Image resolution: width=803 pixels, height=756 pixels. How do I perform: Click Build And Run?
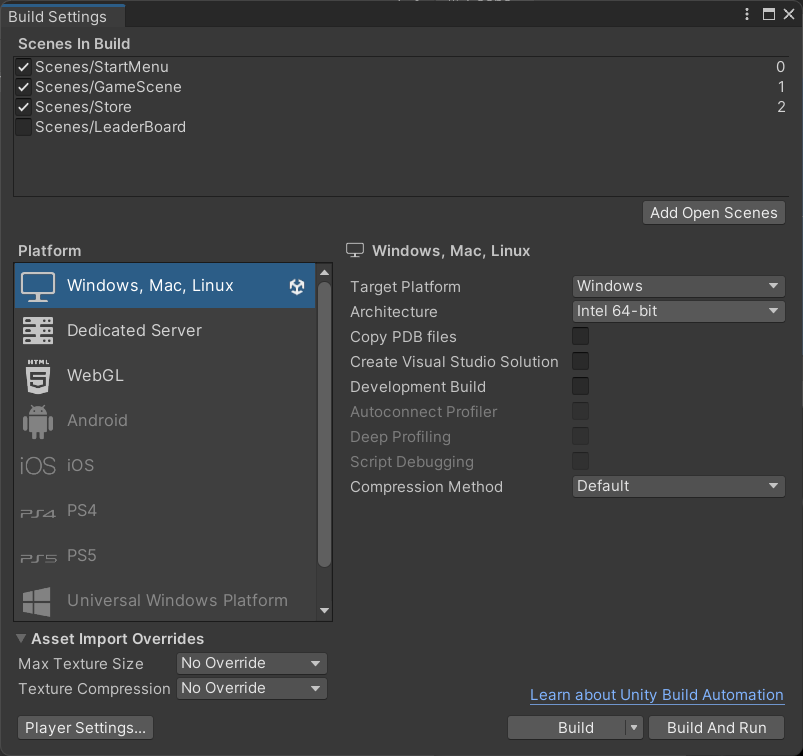716,727
